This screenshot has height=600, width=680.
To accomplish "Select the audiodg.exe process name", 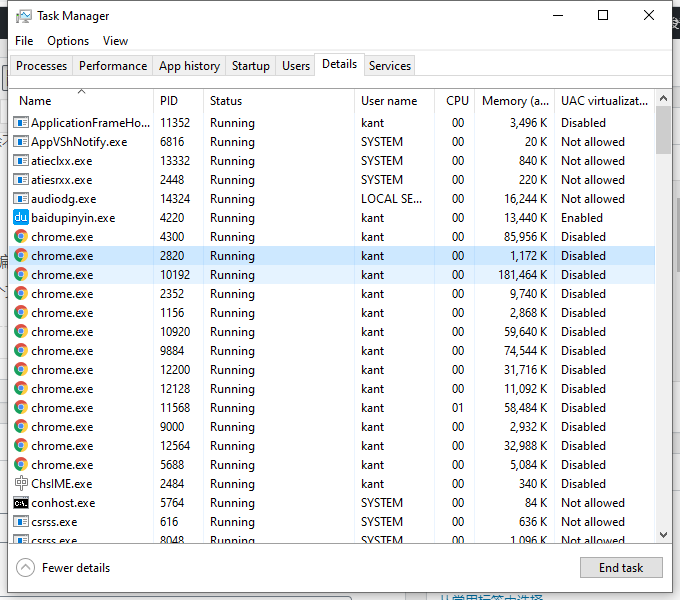I will coord(64,199).
